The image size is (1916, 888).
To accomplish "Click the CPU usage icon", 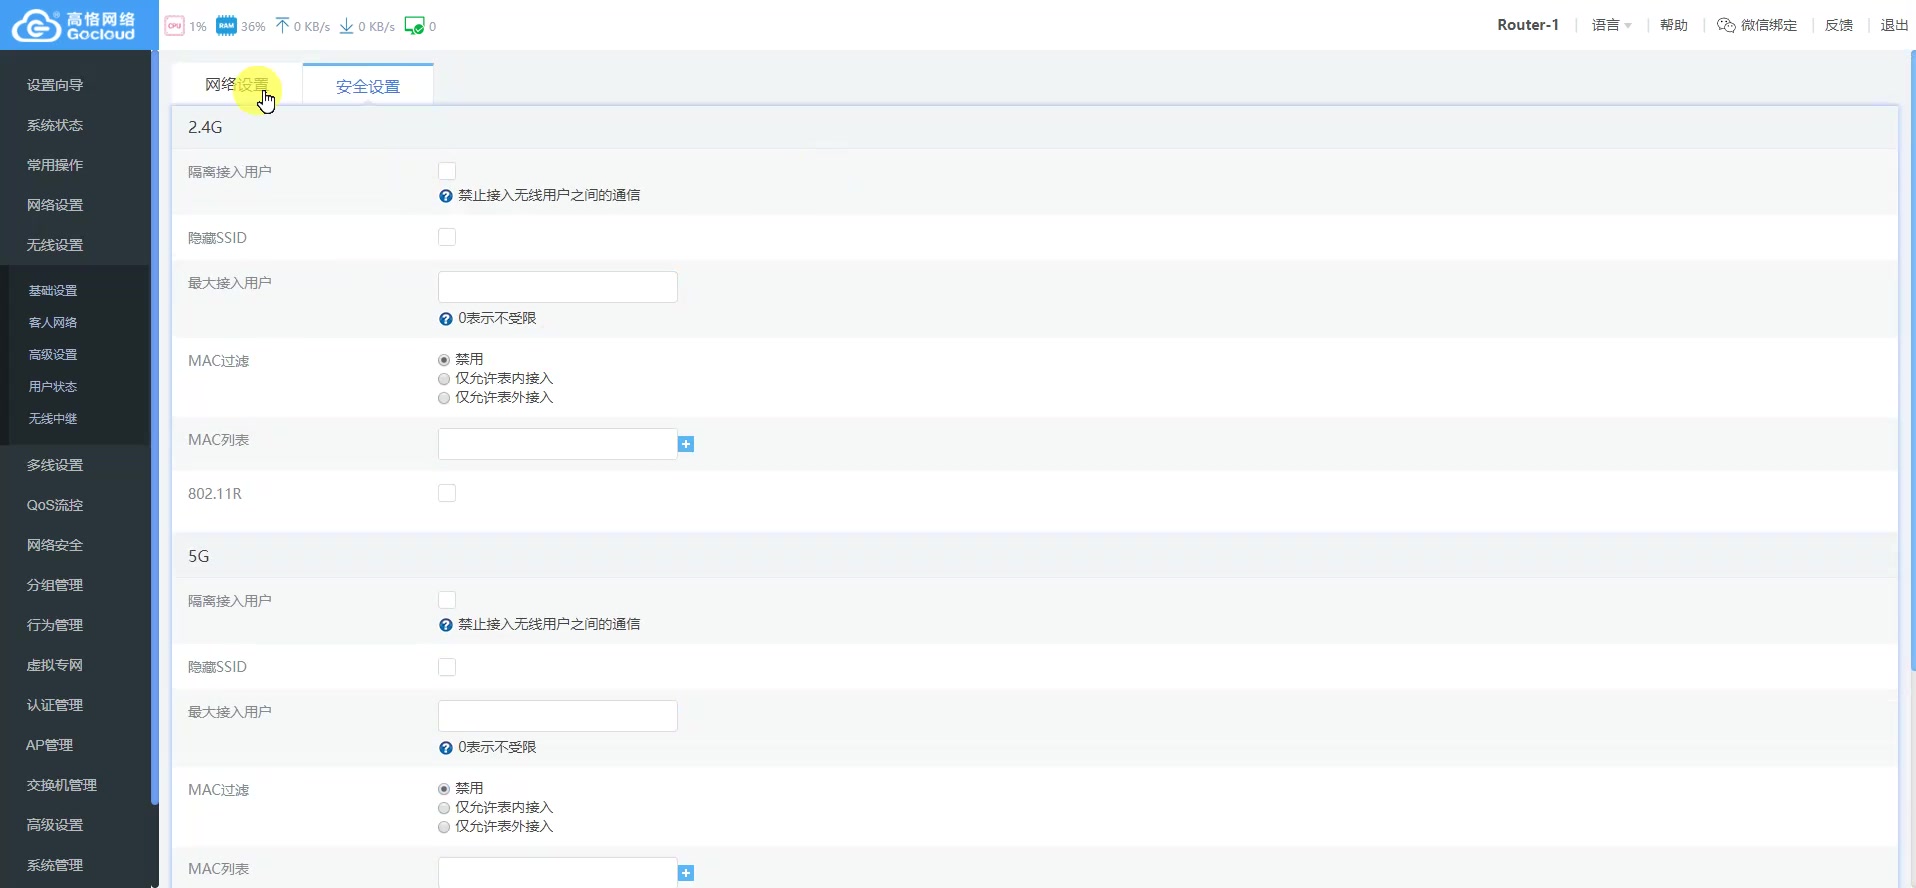I will point(175,26).
